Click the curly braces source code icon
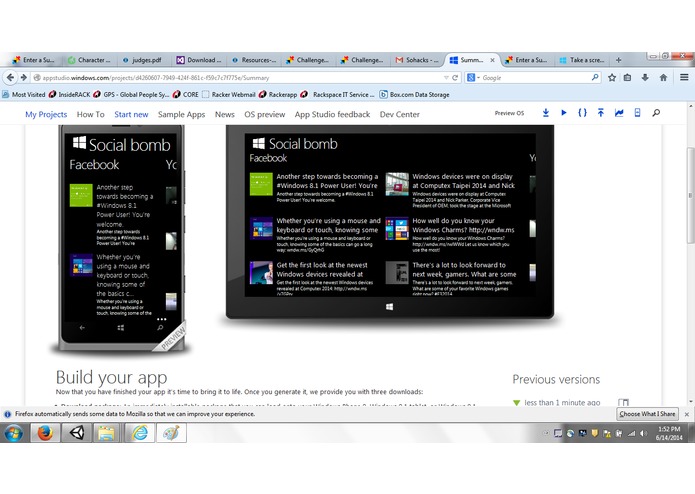 coord(582,113)
